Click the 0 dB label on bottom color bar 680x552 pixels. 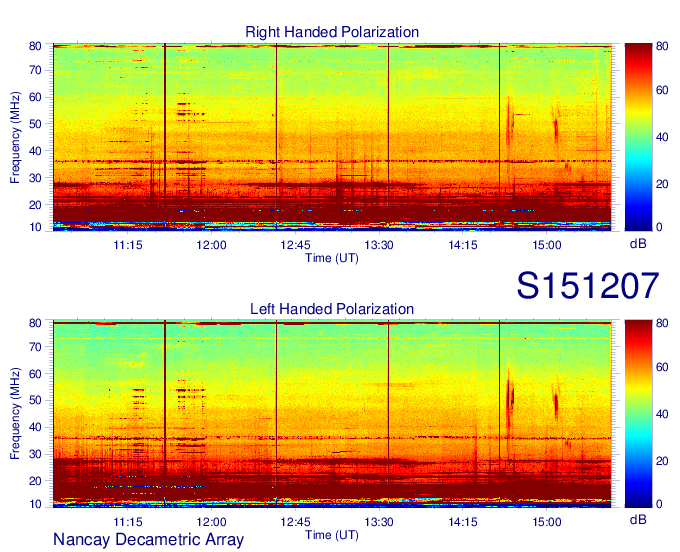pyautogui.click(x=659, y=504)
